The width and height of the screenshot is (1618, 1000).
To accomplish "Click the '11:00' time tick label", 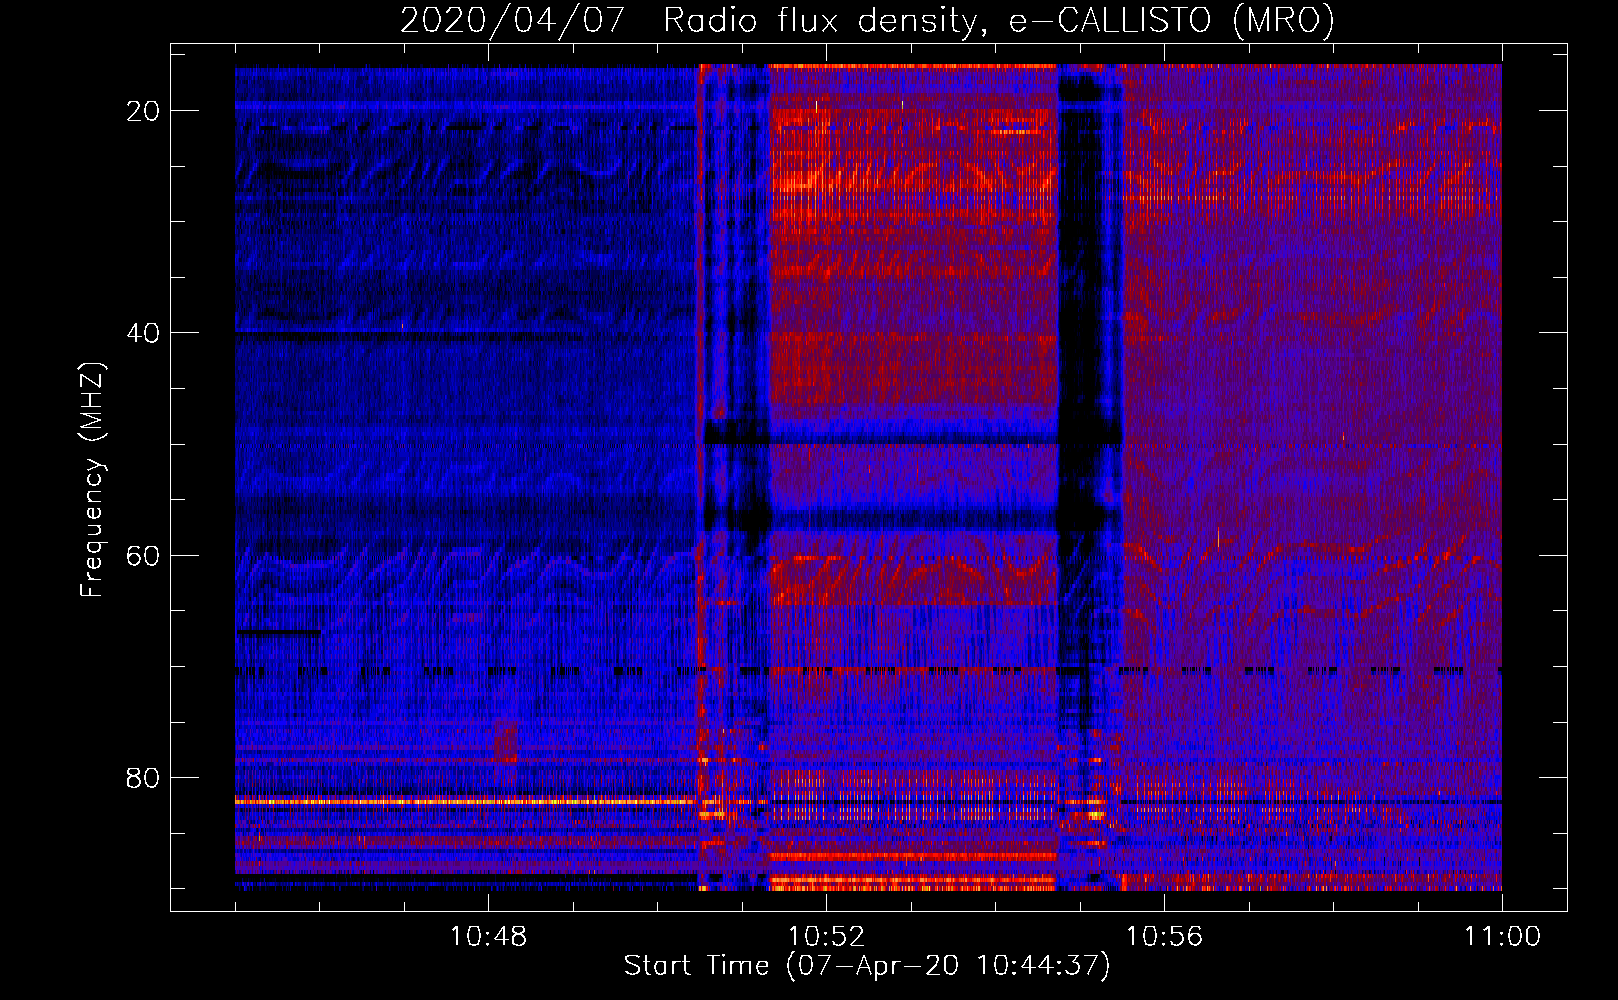I will (x=1502, y=937).
